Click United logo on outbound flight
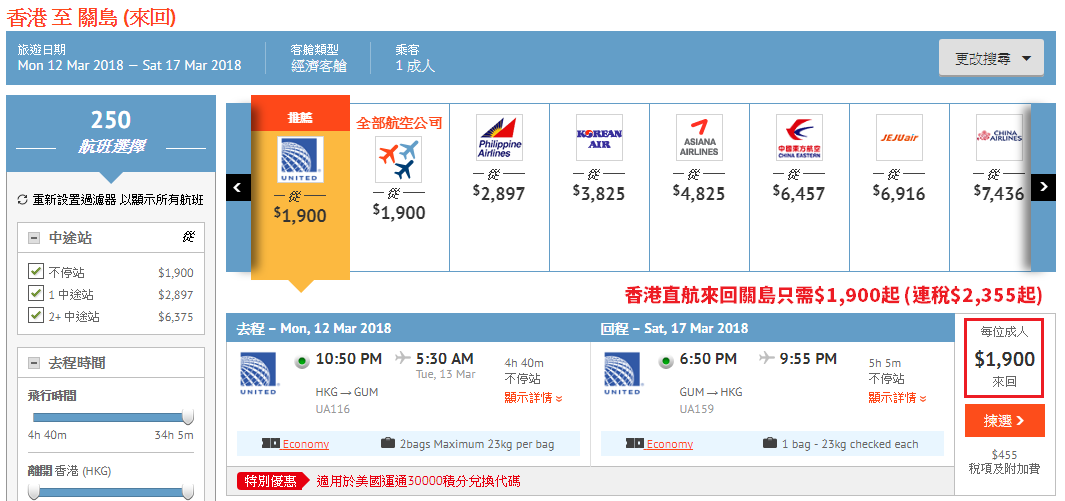Image resolution: width=1065 pixels, height=501 pixels. [258, 373]
